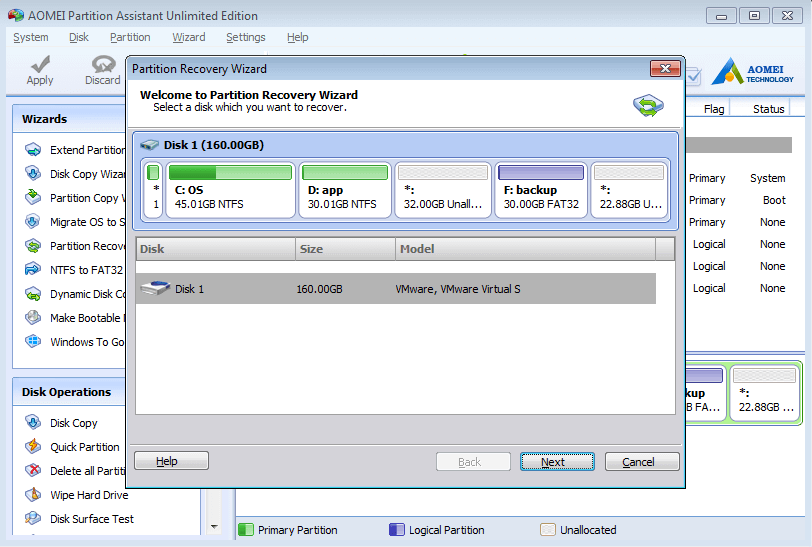The image size is (812, 547).
Task: Click the System status cell
Action: coord(767,178)
